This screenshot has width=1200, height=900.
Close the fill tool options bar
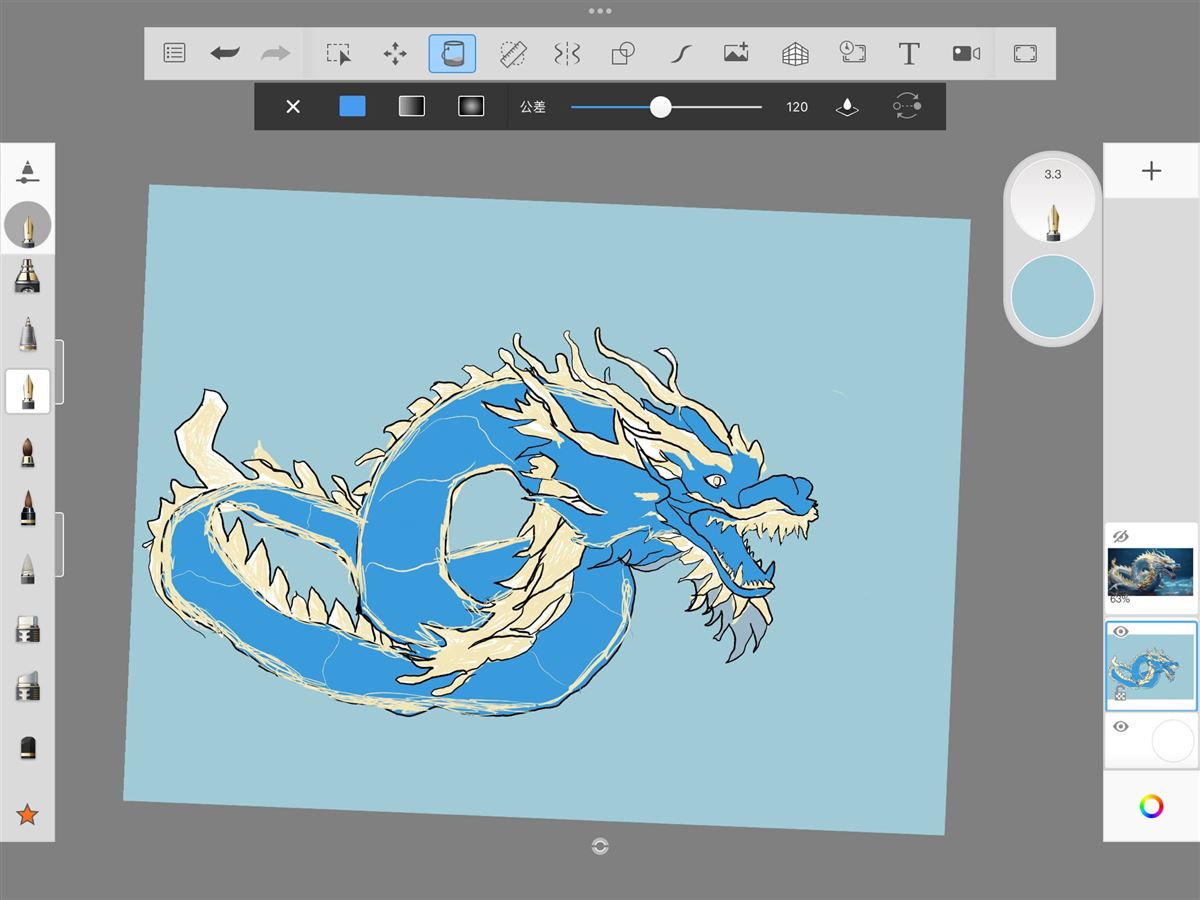point(293,106)
